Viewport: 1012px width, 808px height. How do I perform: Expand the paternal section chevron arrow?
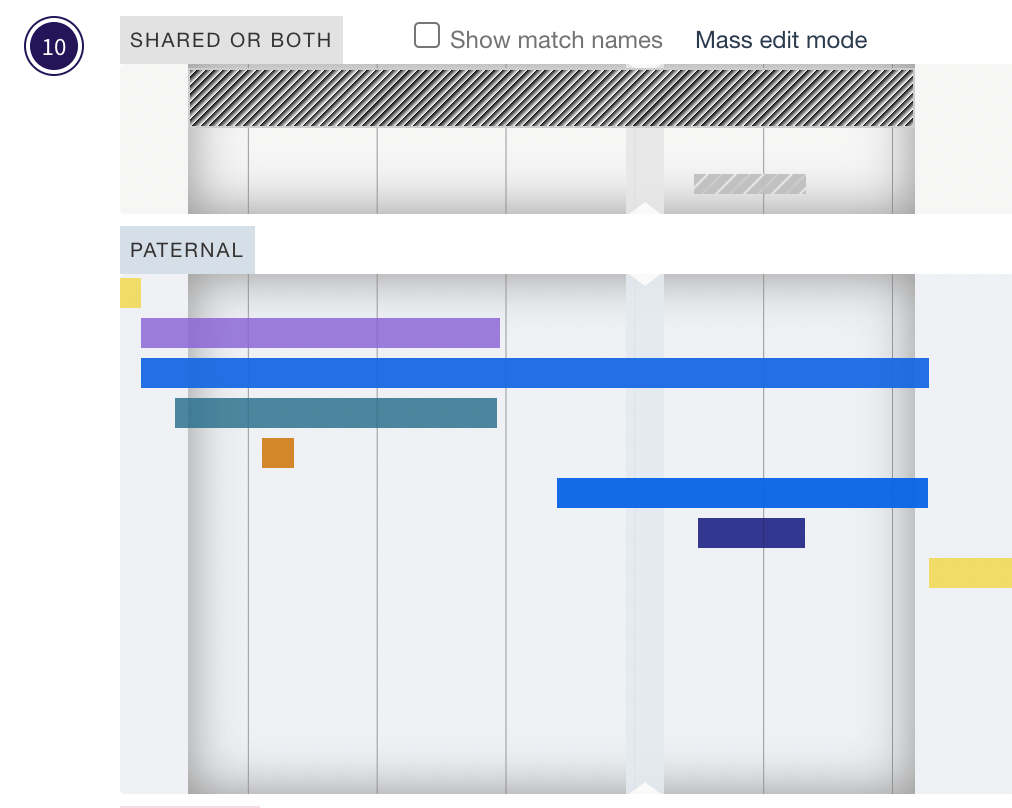[646, 277]
